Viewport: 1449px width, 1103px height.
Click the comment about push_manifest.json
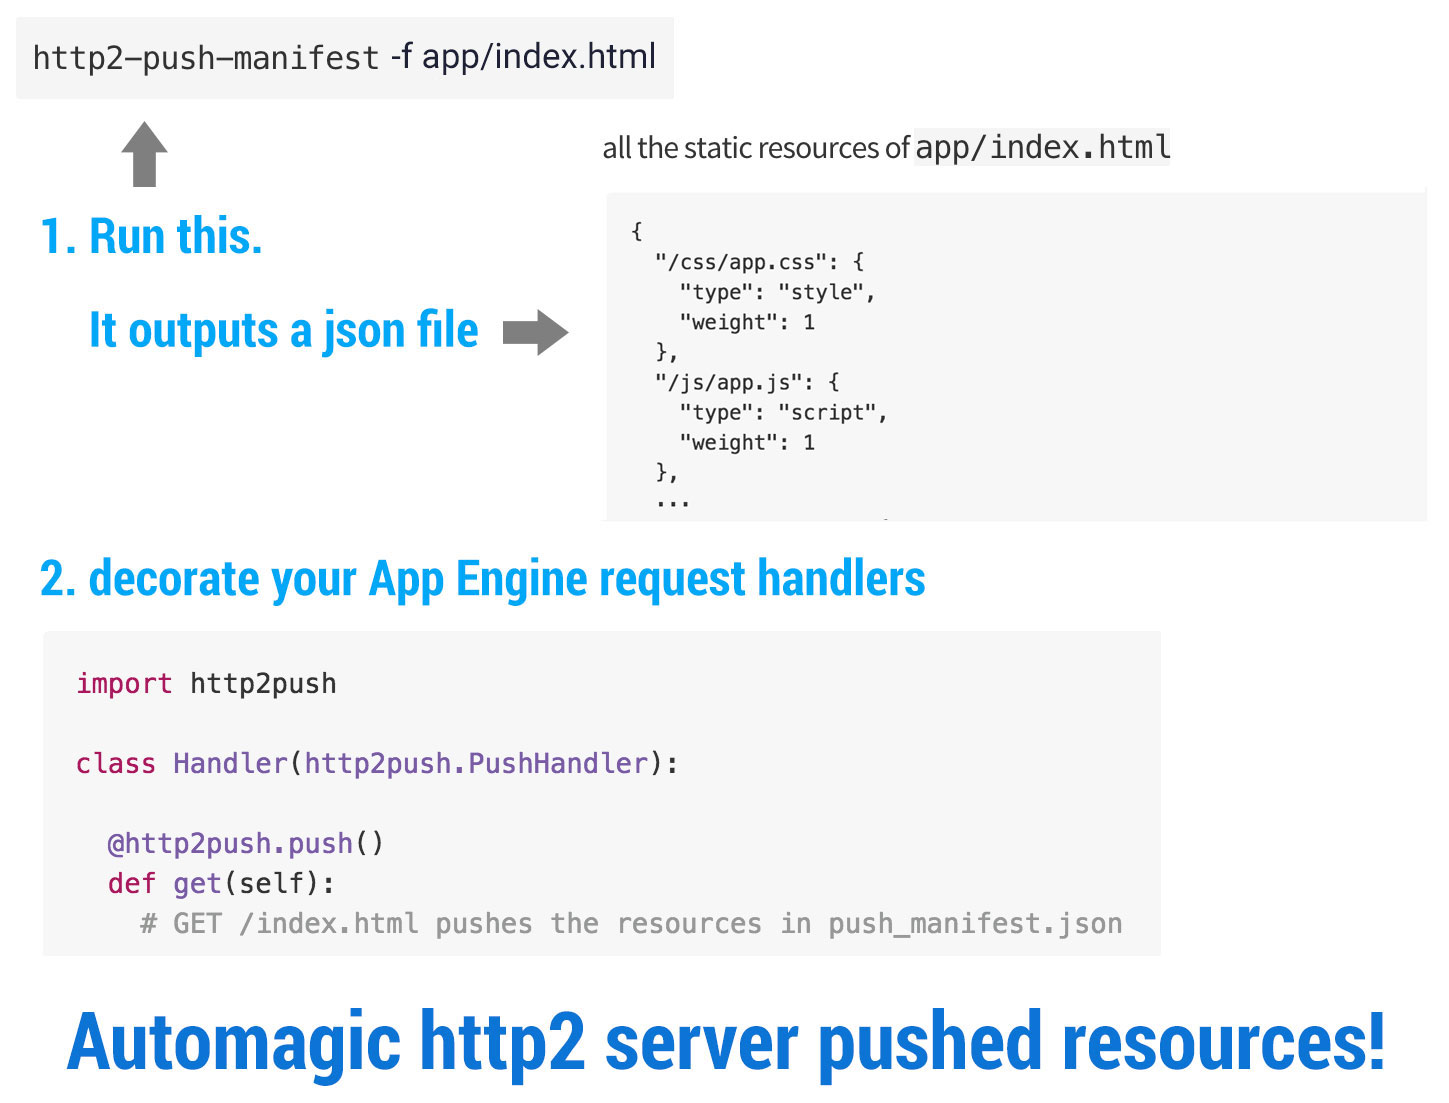click(631, 923)
